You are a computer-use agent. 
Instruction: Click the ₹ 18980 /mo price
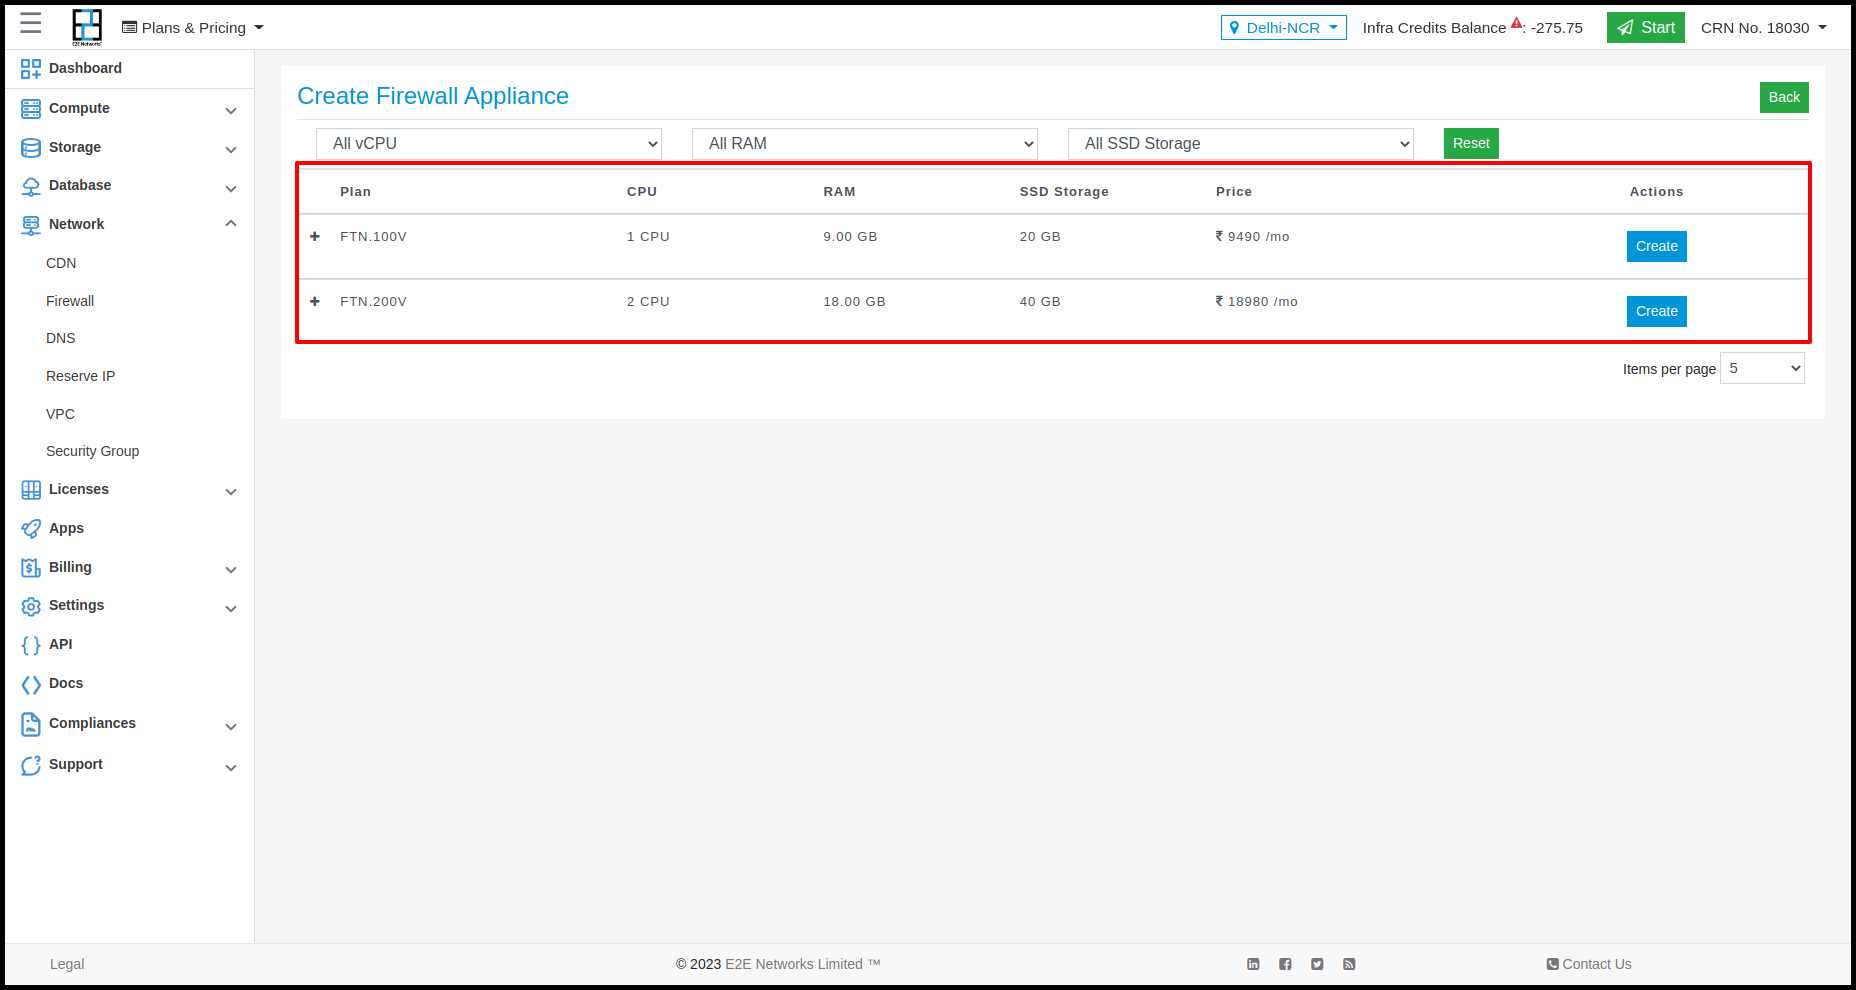click(x=1256, y=302)
